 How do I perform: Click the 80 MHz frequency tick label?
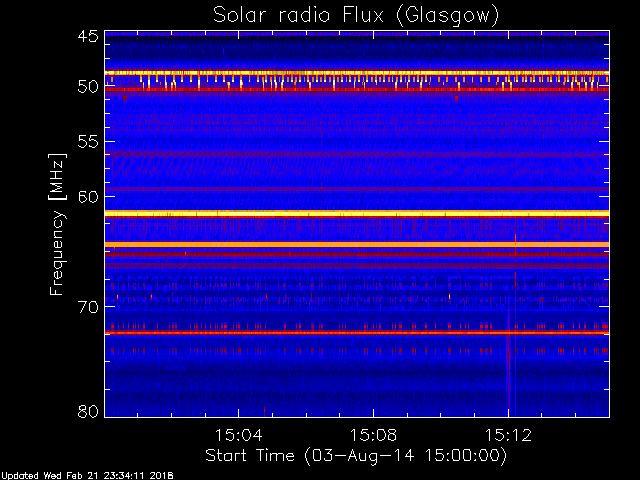pyautogui.click(x=88, y=411)
